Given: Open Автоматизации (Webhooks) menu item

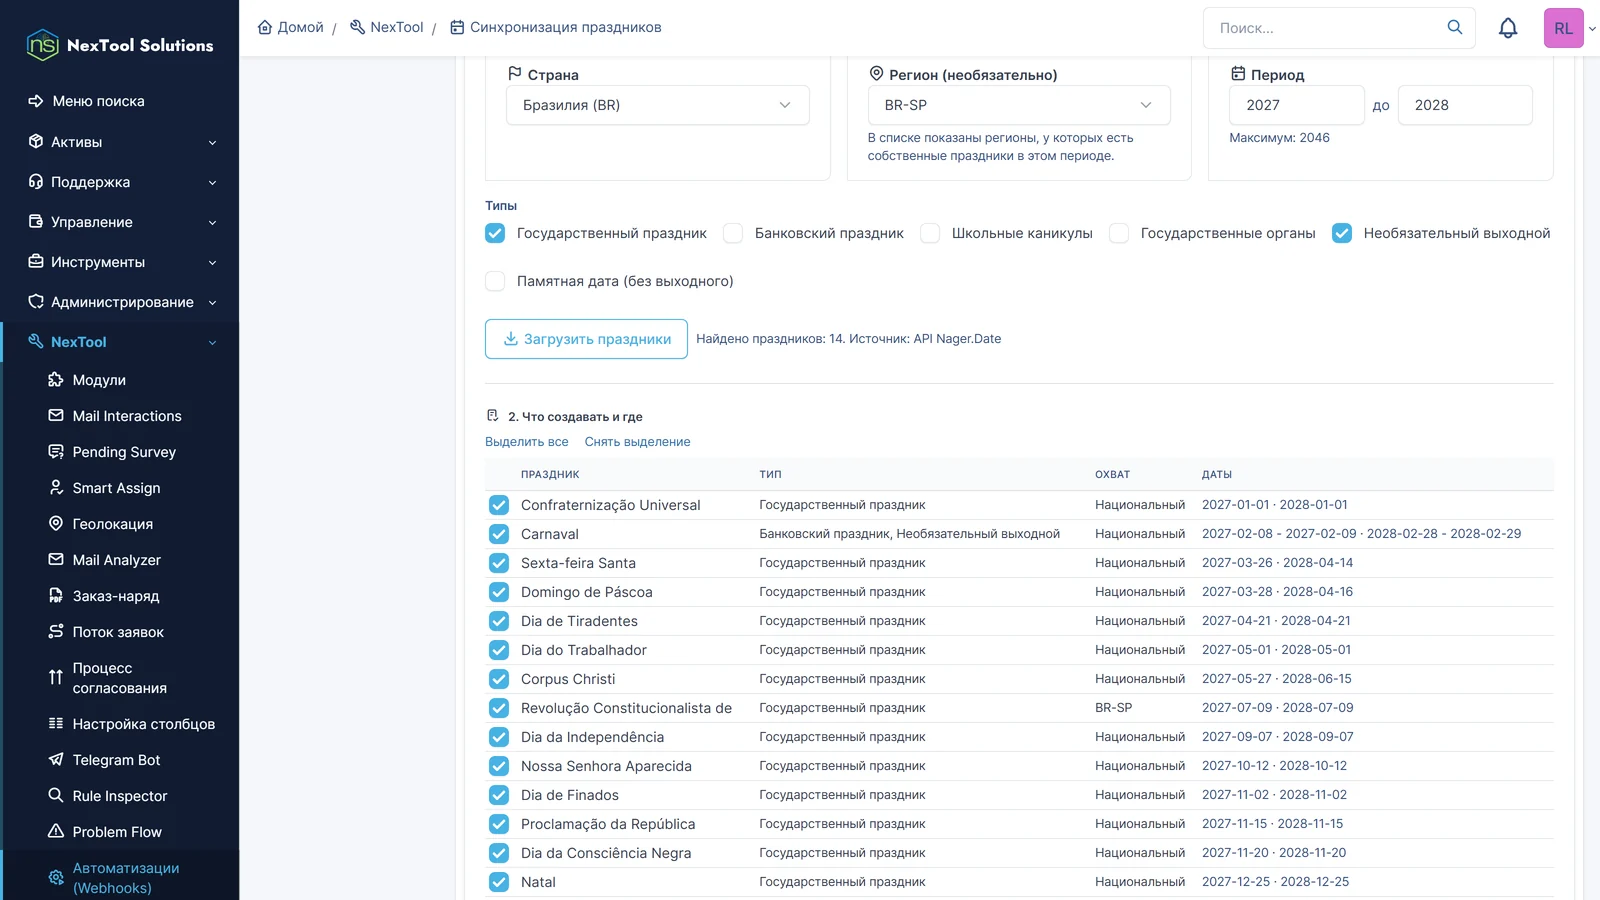Looking at the screenshot, I should coord(122,878).
